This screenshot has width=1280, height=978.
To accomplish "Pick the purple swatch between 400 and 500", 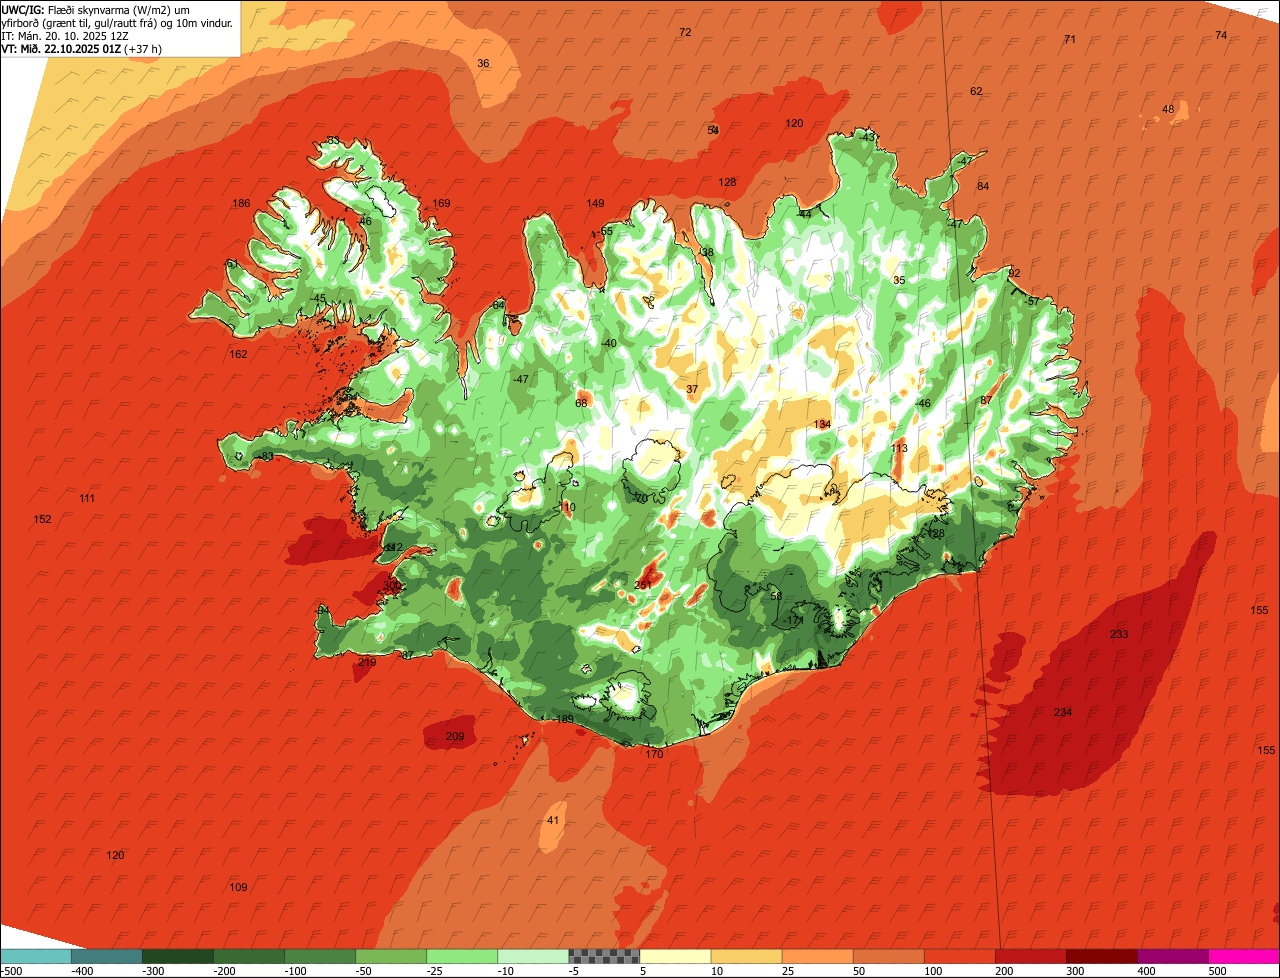I will [1172, 956].
